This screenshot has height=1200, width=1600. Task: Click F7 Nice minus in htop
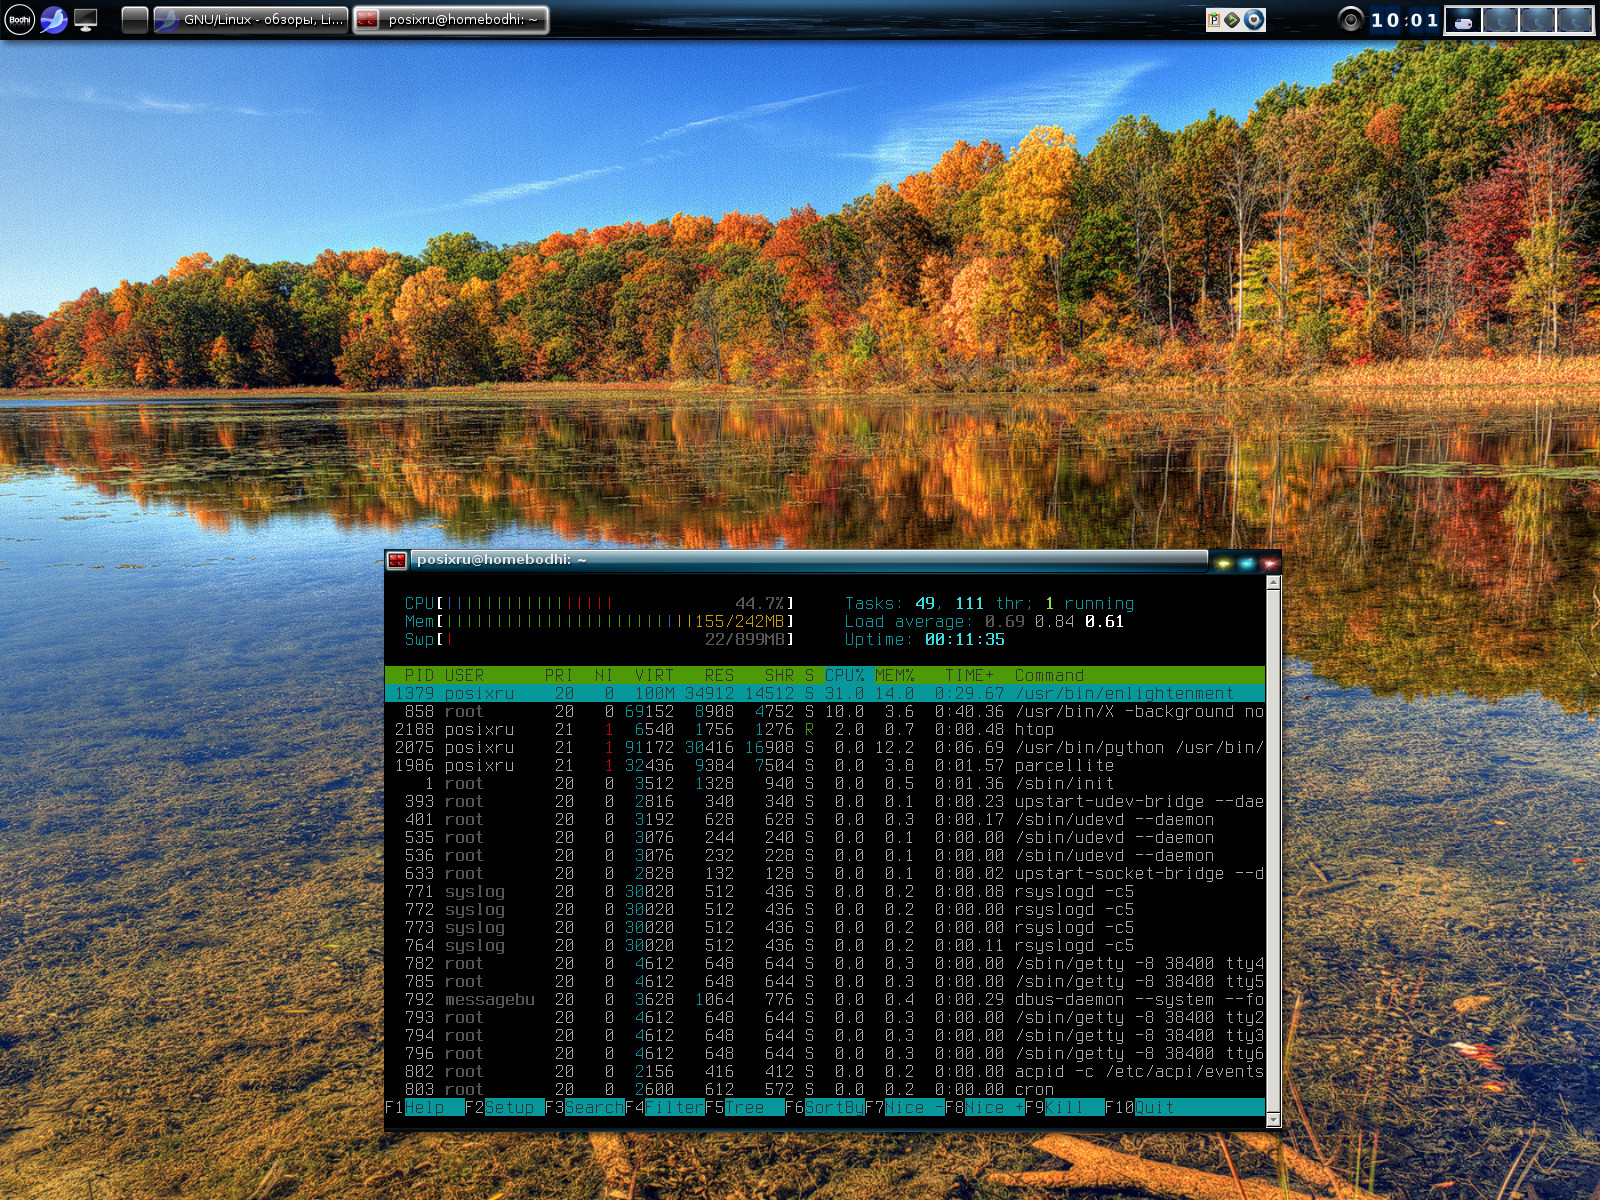[905, 1107]
